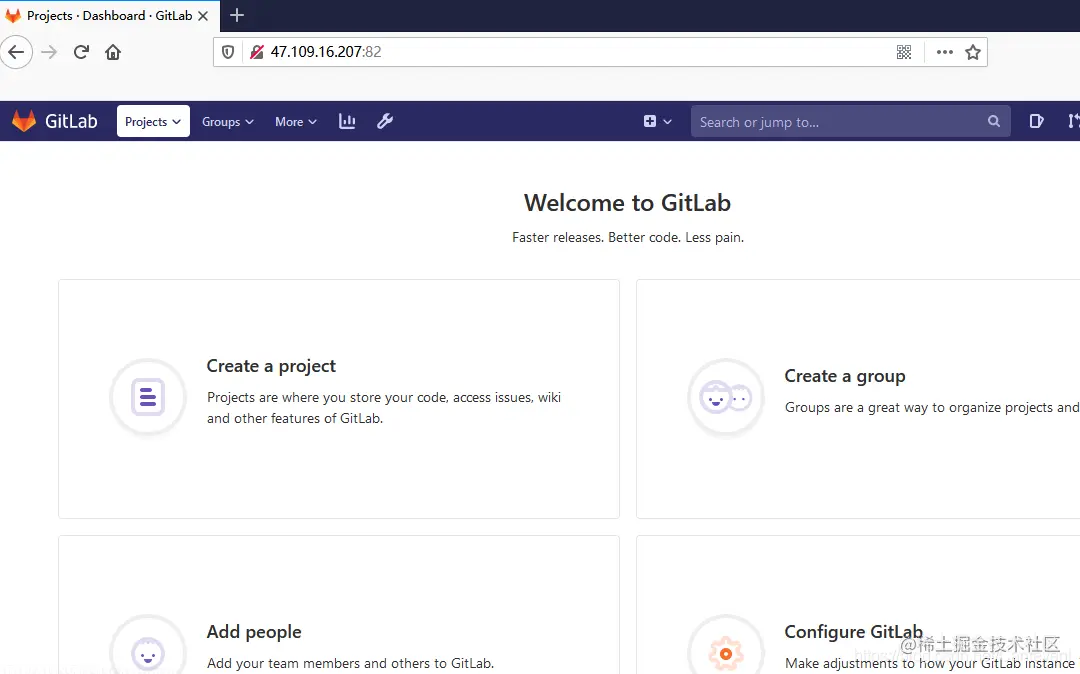Click the insecure connection lock icon
The height and width of the screenshot is (674, 1080).
pos(256,52)
